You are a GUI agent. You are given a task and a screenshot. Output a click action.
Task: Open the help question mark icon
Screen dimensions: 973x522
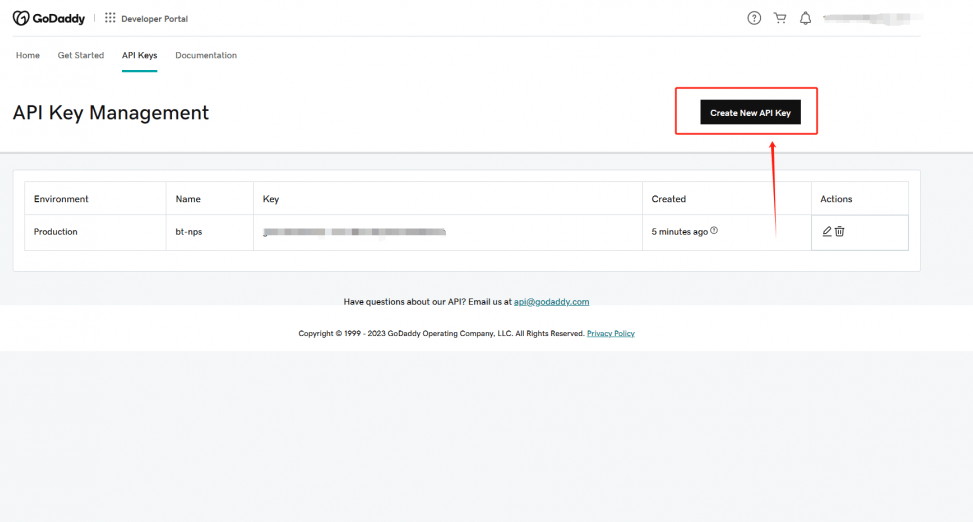tap(754, 19)
